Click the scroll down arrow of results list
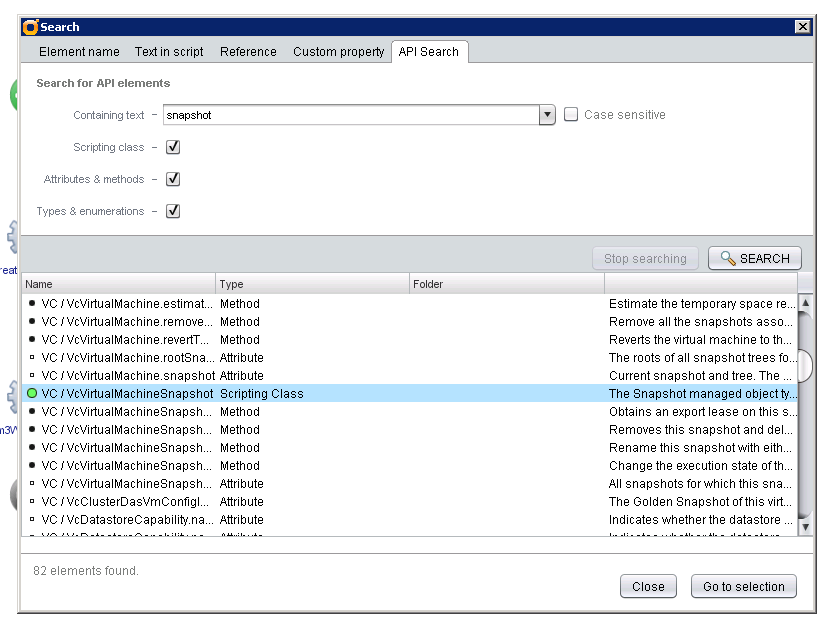829x625 pixels. pyautogui.click(x=805, y=527)
